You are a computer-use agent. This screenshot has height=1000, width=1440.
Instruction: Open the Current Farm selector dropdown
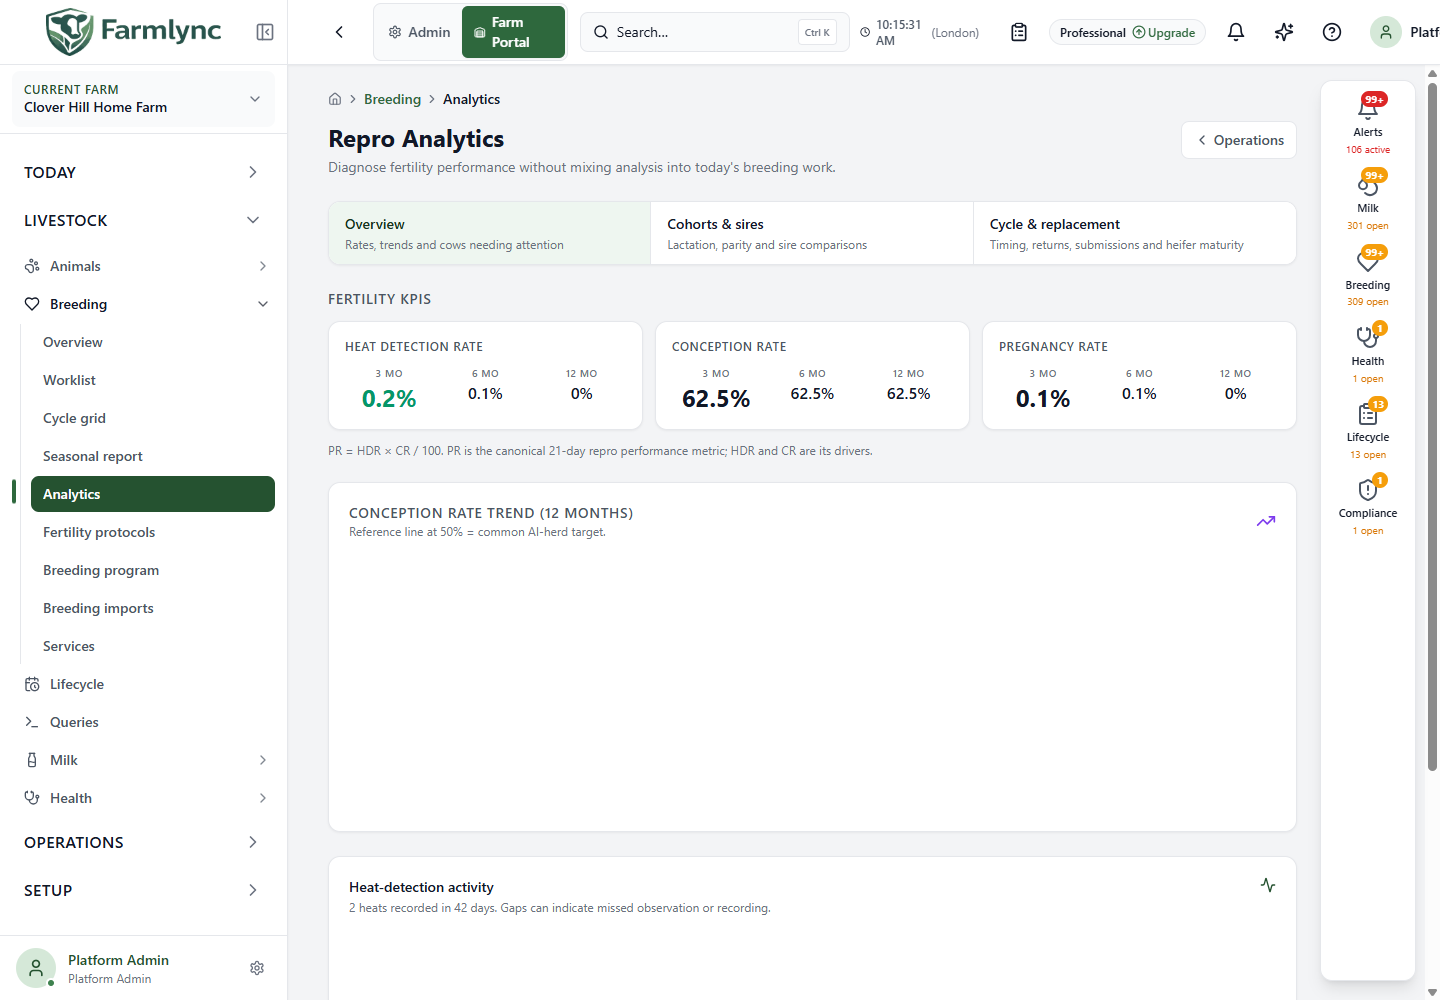143,99
